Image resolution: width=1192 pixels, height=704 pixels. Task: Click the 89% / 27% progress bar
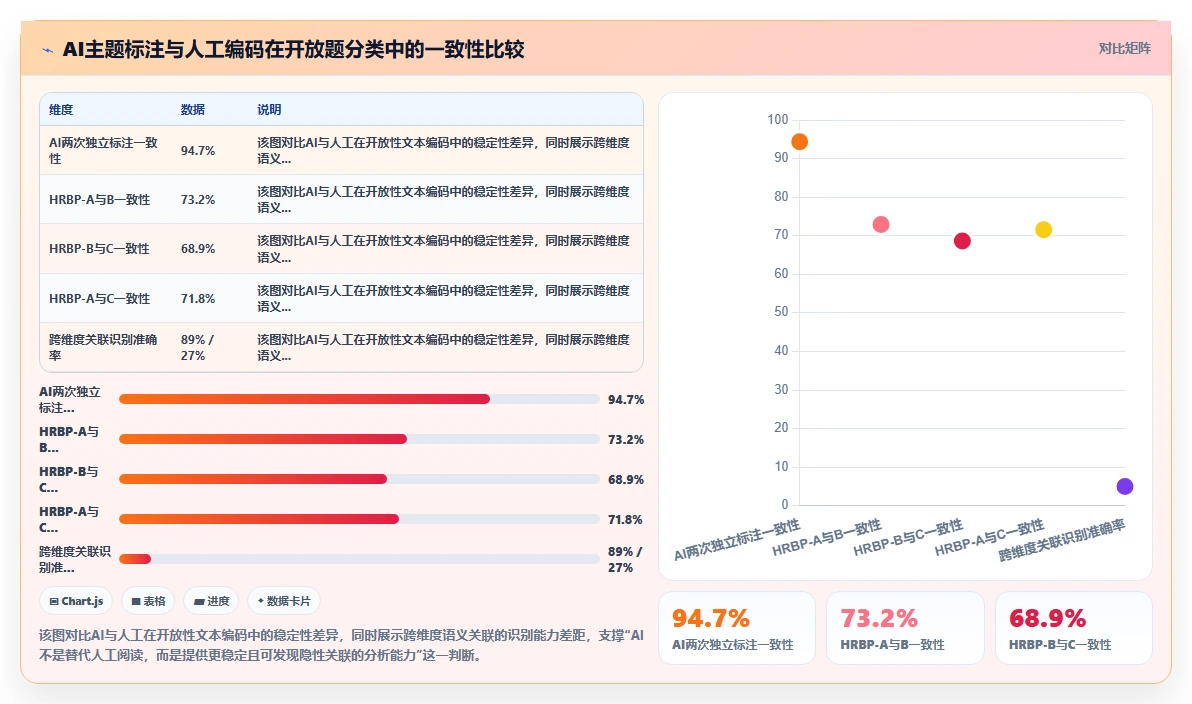tap(359, 559)
